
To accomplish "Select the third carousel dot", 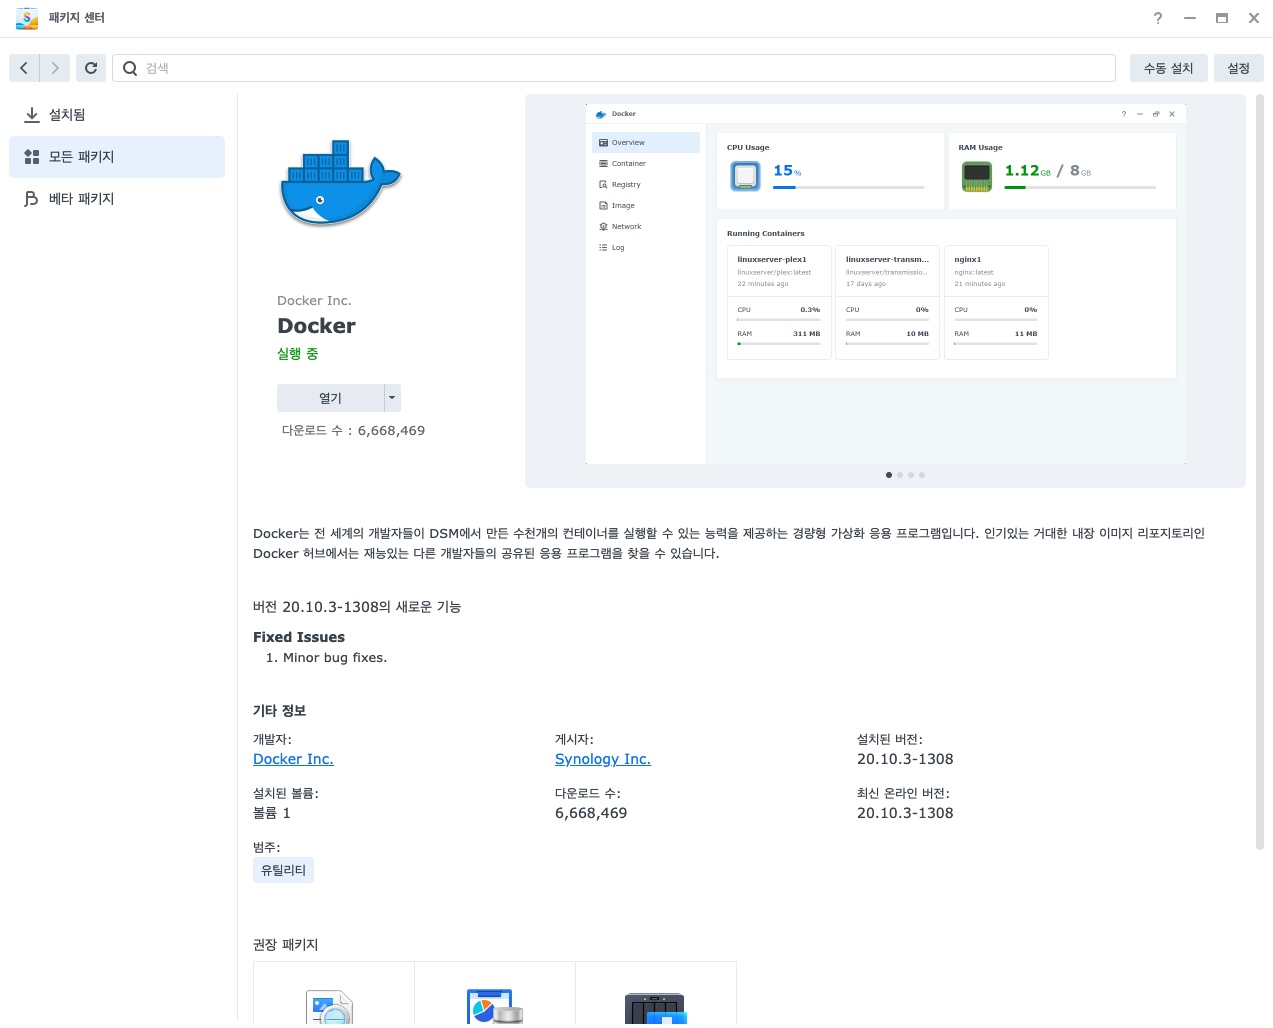I will click(x=911, y=475).
